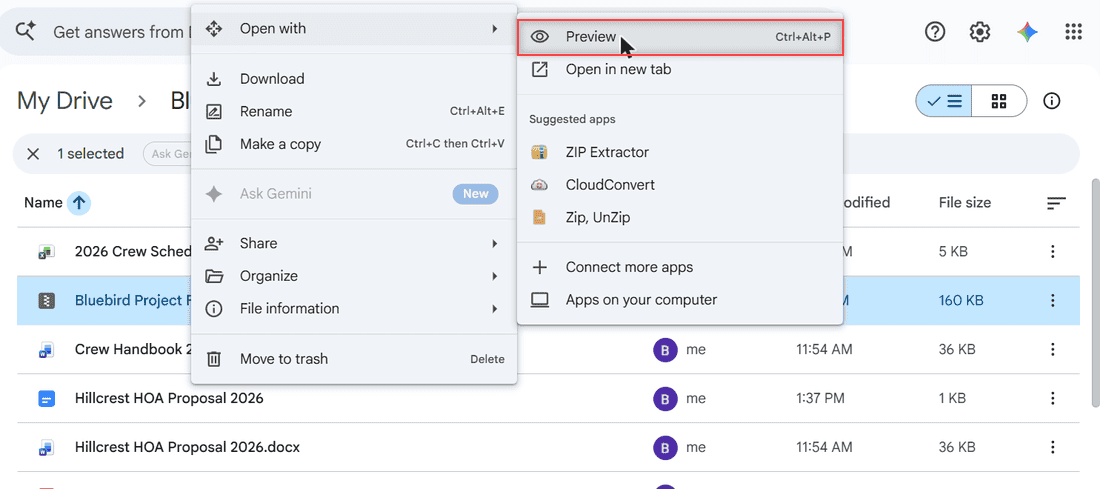Sort by the Name column header

coord(43,203)
